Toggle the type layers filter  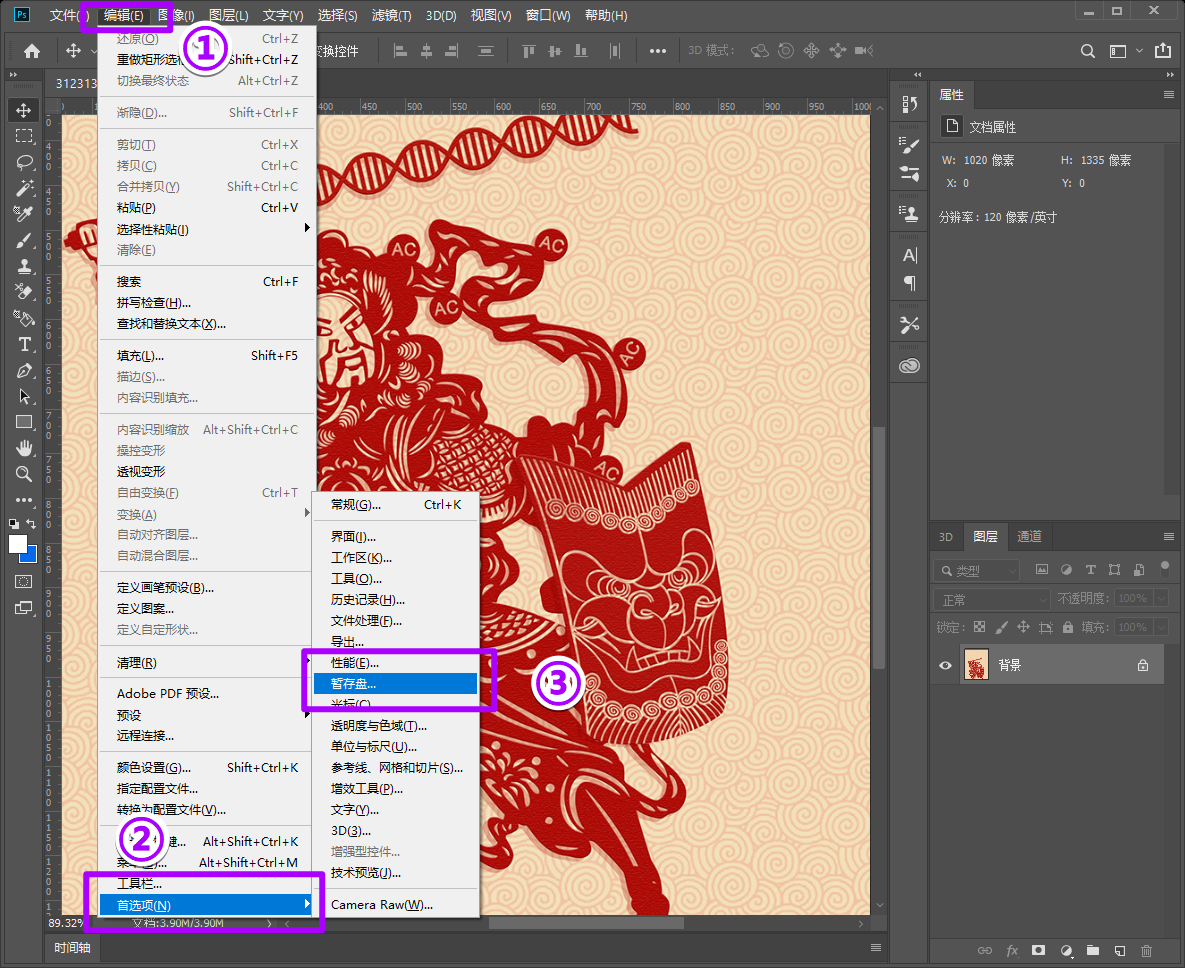[1091, 570]
